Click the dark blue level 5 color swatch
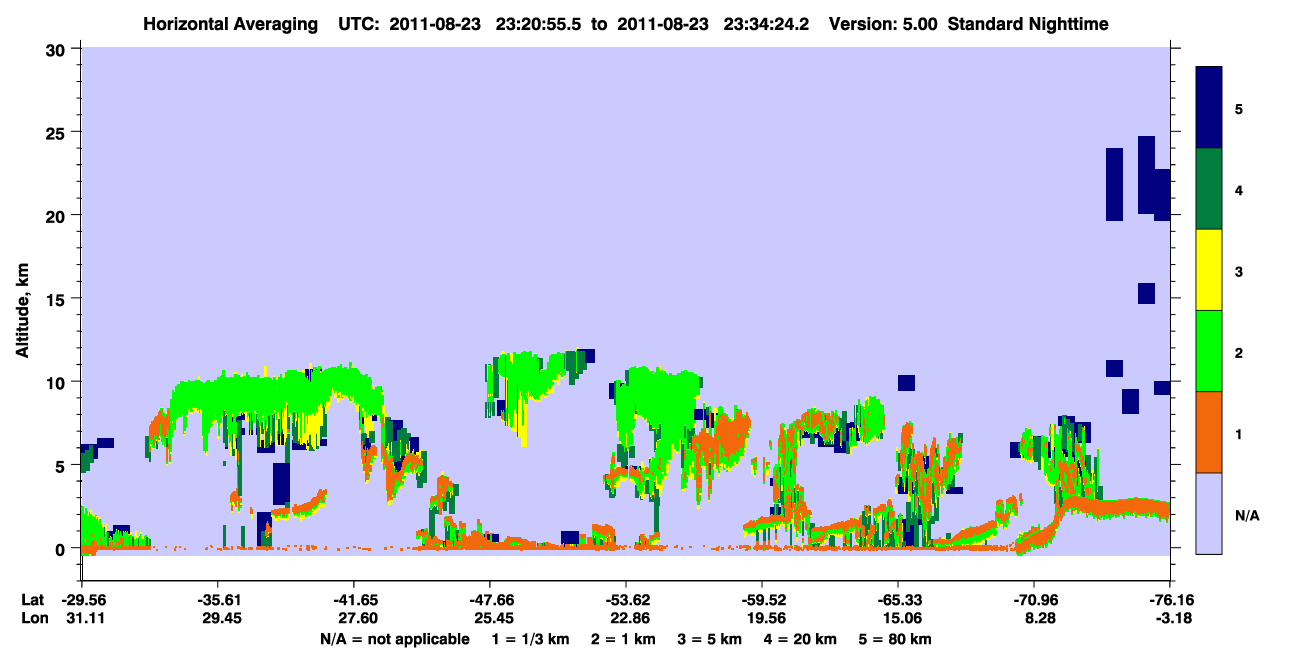 click(x=1209, y=108)
